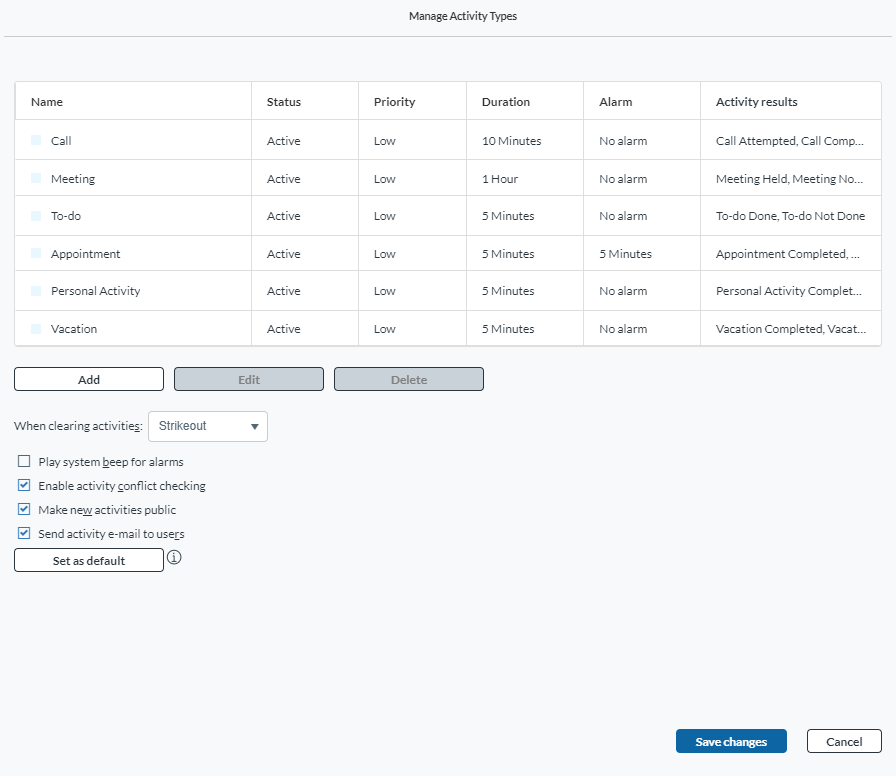Image resolution: width=896 pixels, height=776 pixels.
Task: Click Set as default button
Action: point(89,561)
